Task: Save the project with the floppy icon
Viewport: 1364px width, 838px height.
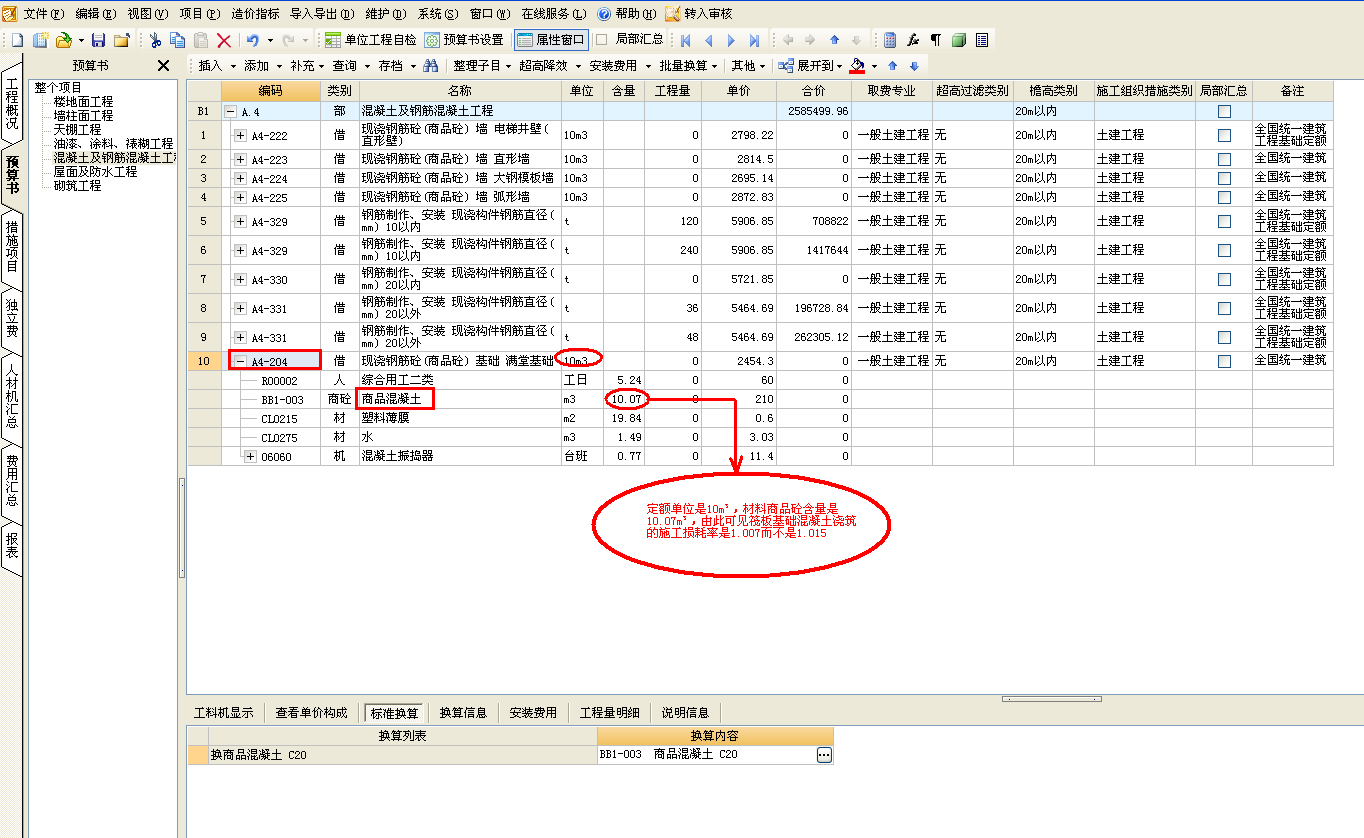Action: (x=98, y=40)
